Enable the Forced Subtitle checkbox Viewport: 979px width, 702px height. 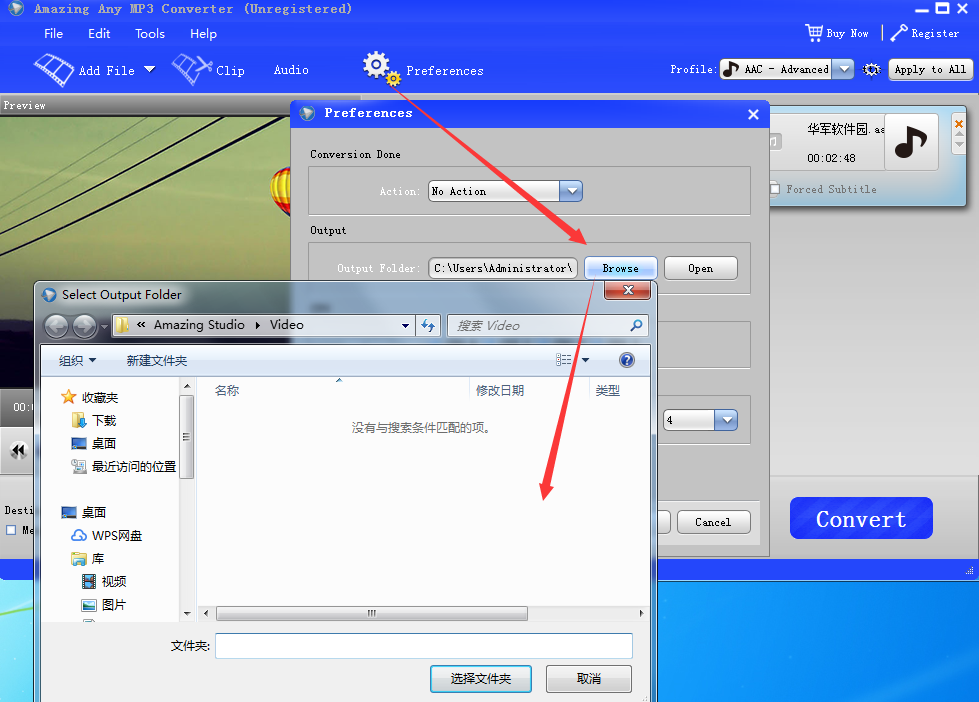click(x=774, y=189)
